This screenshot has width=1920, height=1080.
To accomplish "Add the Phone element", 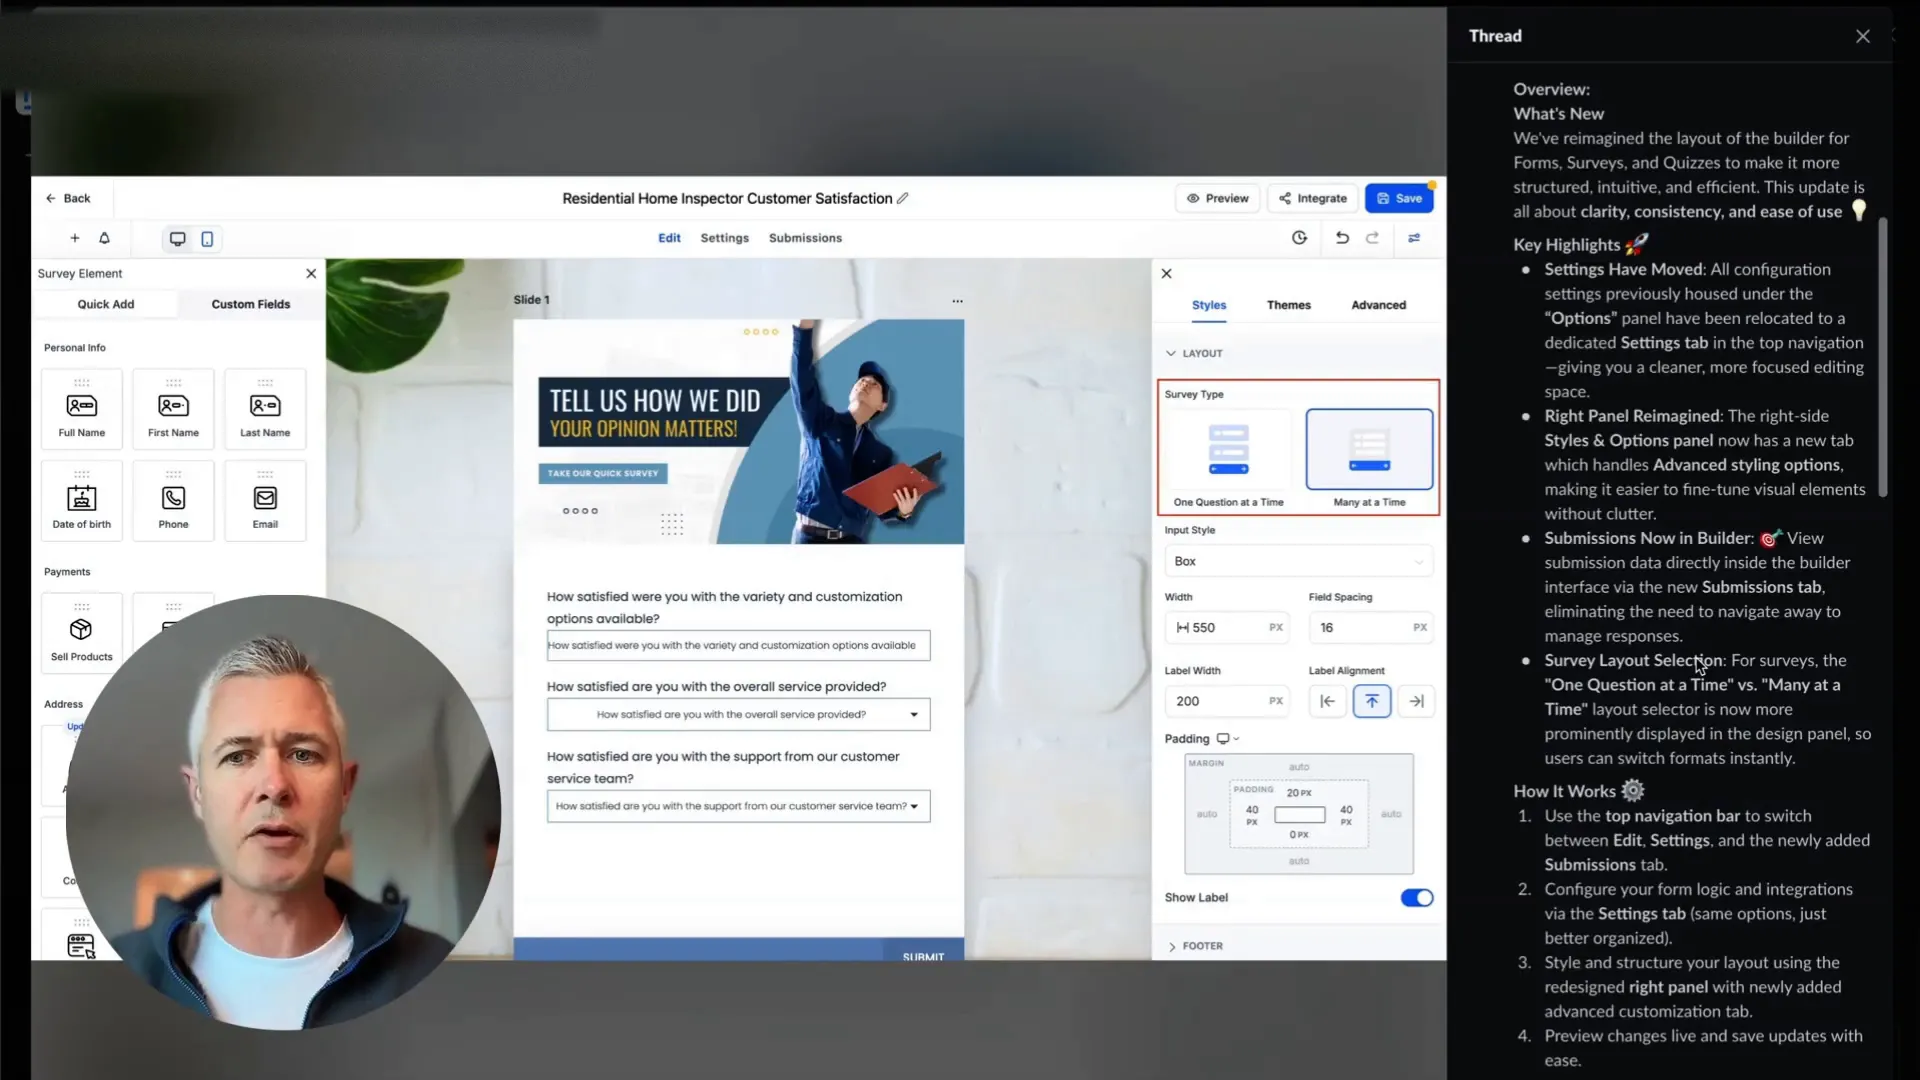I will coord(173,501).
